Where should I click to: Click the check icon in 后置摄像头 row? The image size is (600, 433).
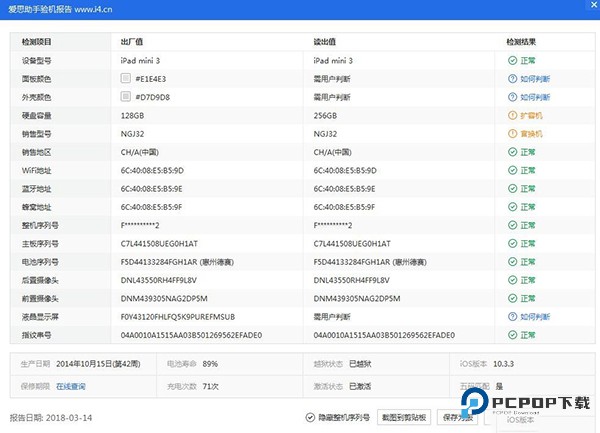point(512,280)
